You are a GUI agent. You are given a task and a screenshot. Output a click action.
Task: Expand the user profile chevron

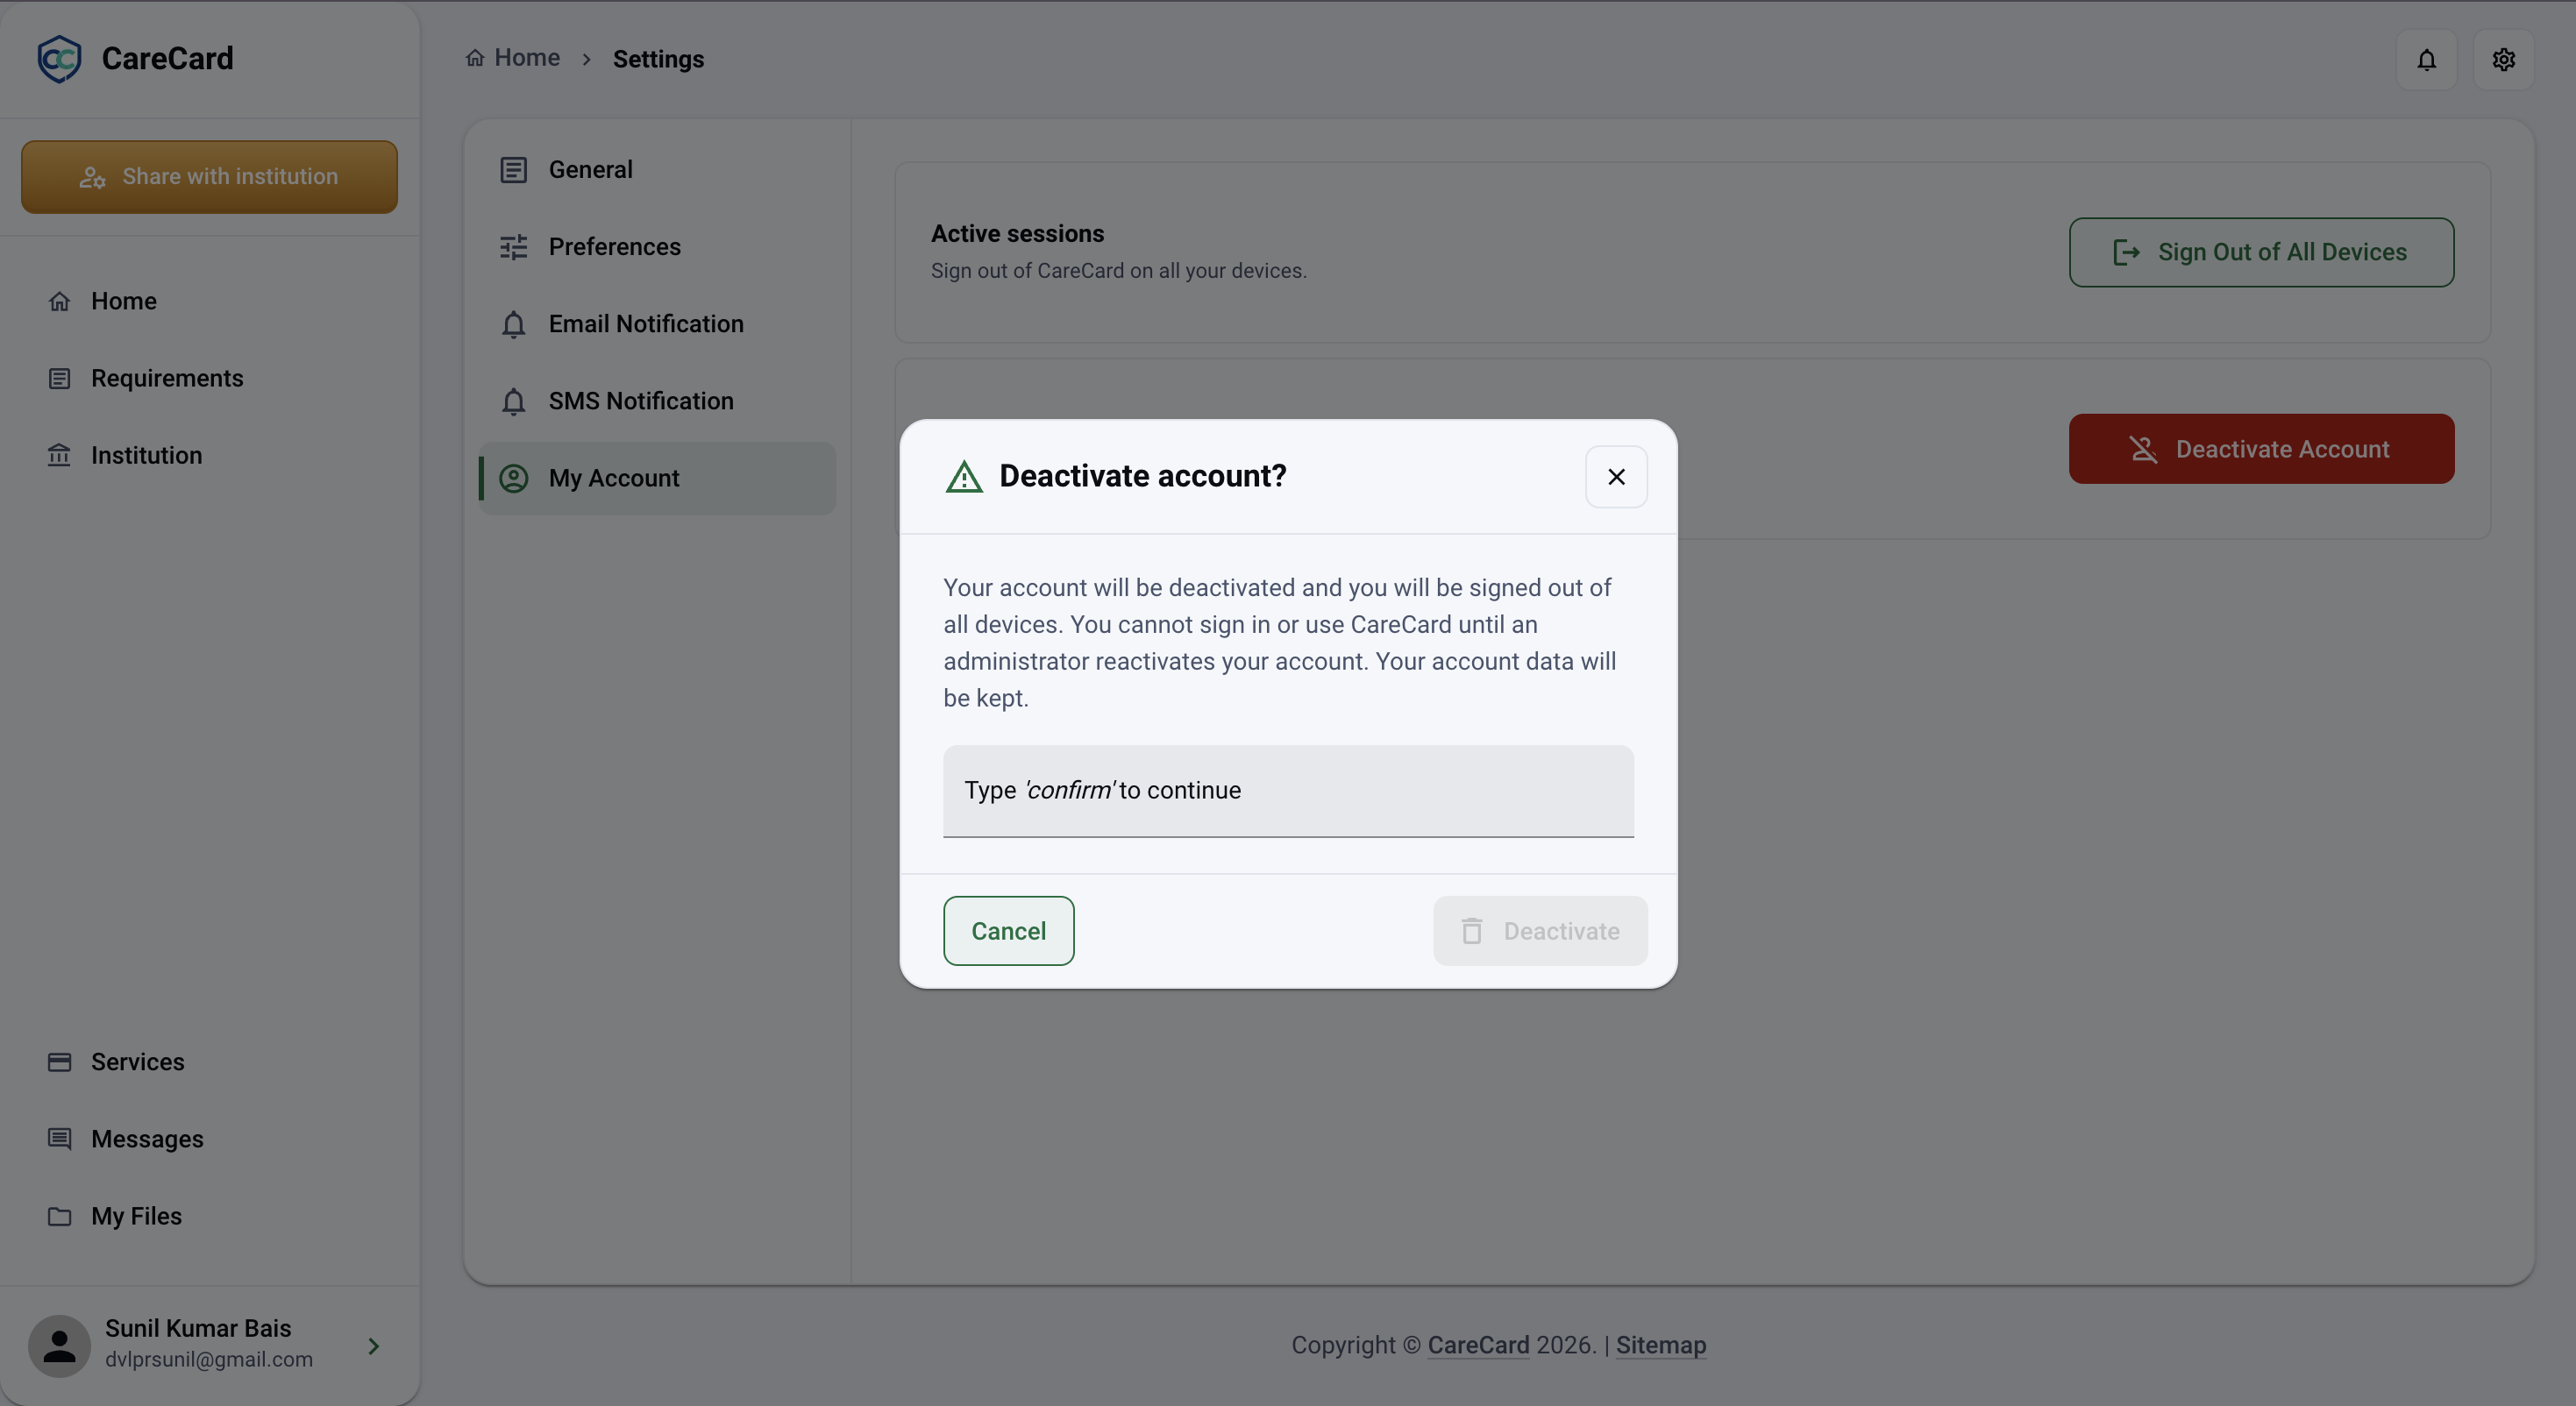point(373,1346)
